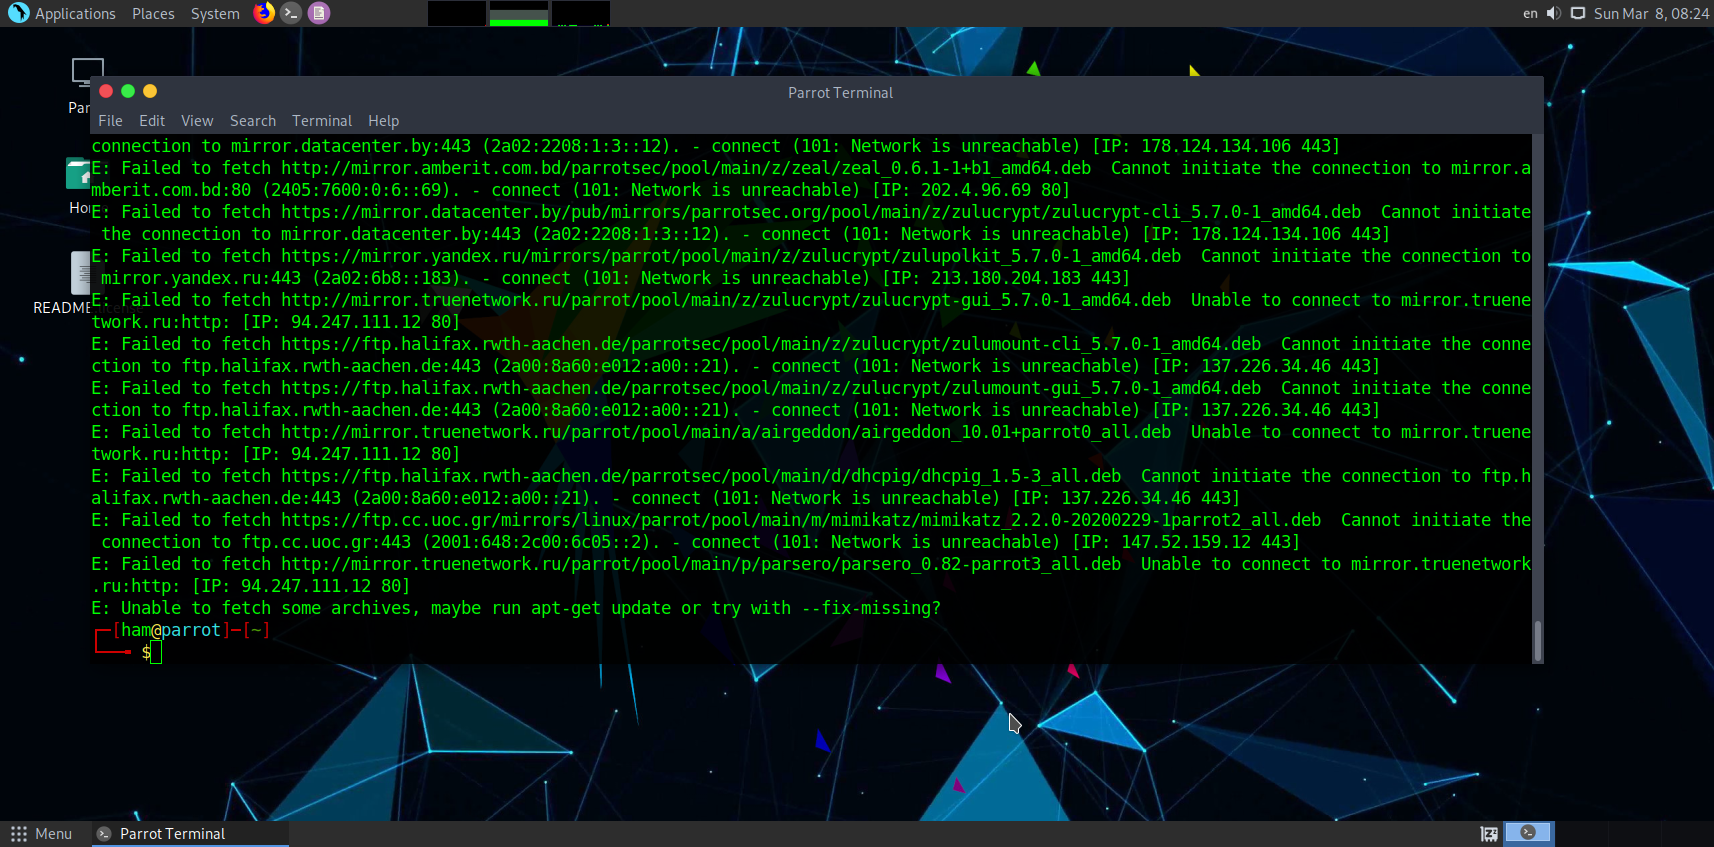Open the volume control in system tray
Image resolution: width=1714 pixels, height=847 pixels.
click(1553, 13)
